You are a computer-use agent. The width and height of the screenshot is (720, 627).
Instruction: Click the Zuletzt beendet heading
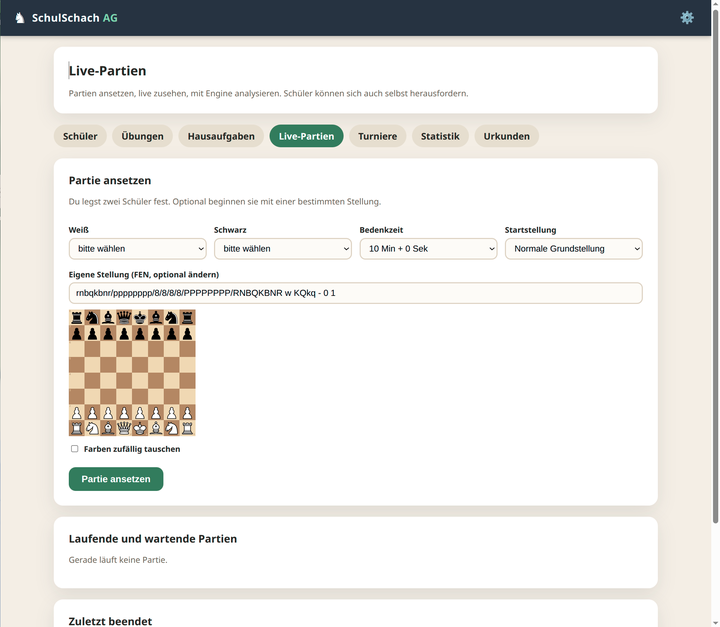pyautogui.click(x=110, y=621)
